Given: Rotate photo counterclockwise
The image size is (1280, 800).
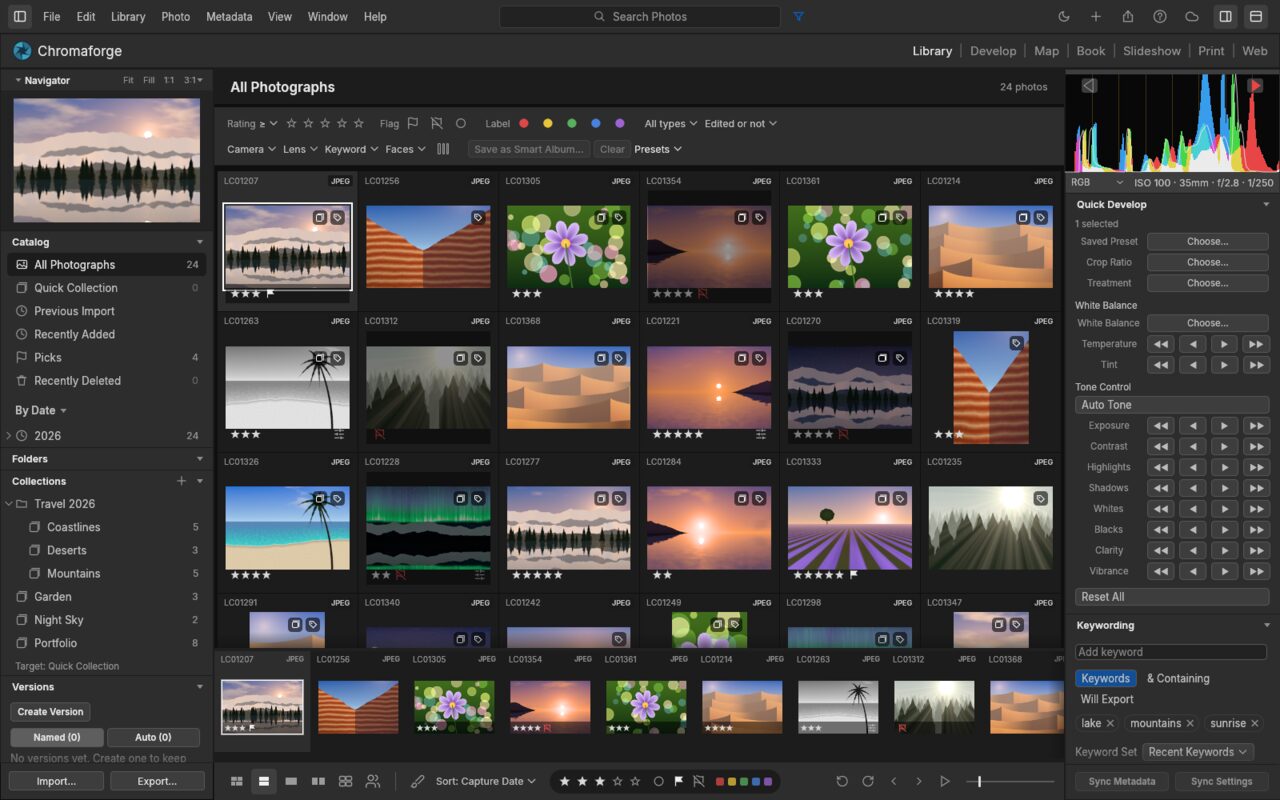Looking at the screenshot, I should [x=842, y=781].
